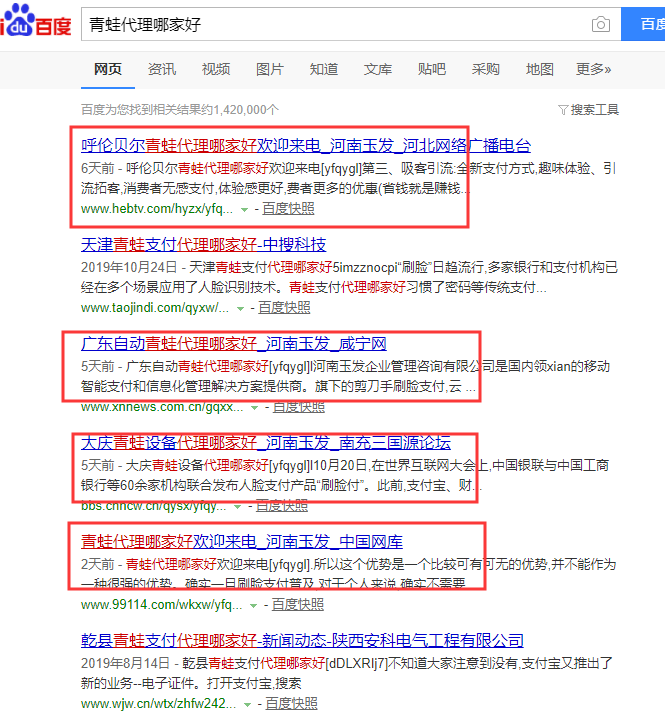This screenshot has height=721, width=665.
Task: Switch to the 图片 tab
Action: 269,69
